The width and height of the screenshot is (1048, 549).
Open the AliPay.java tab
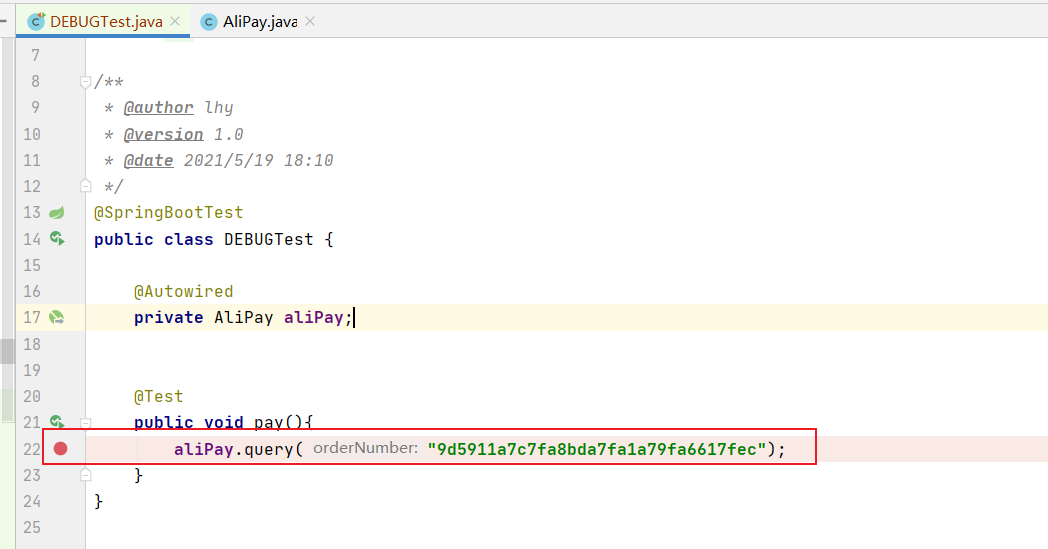(x=259, y=21)
